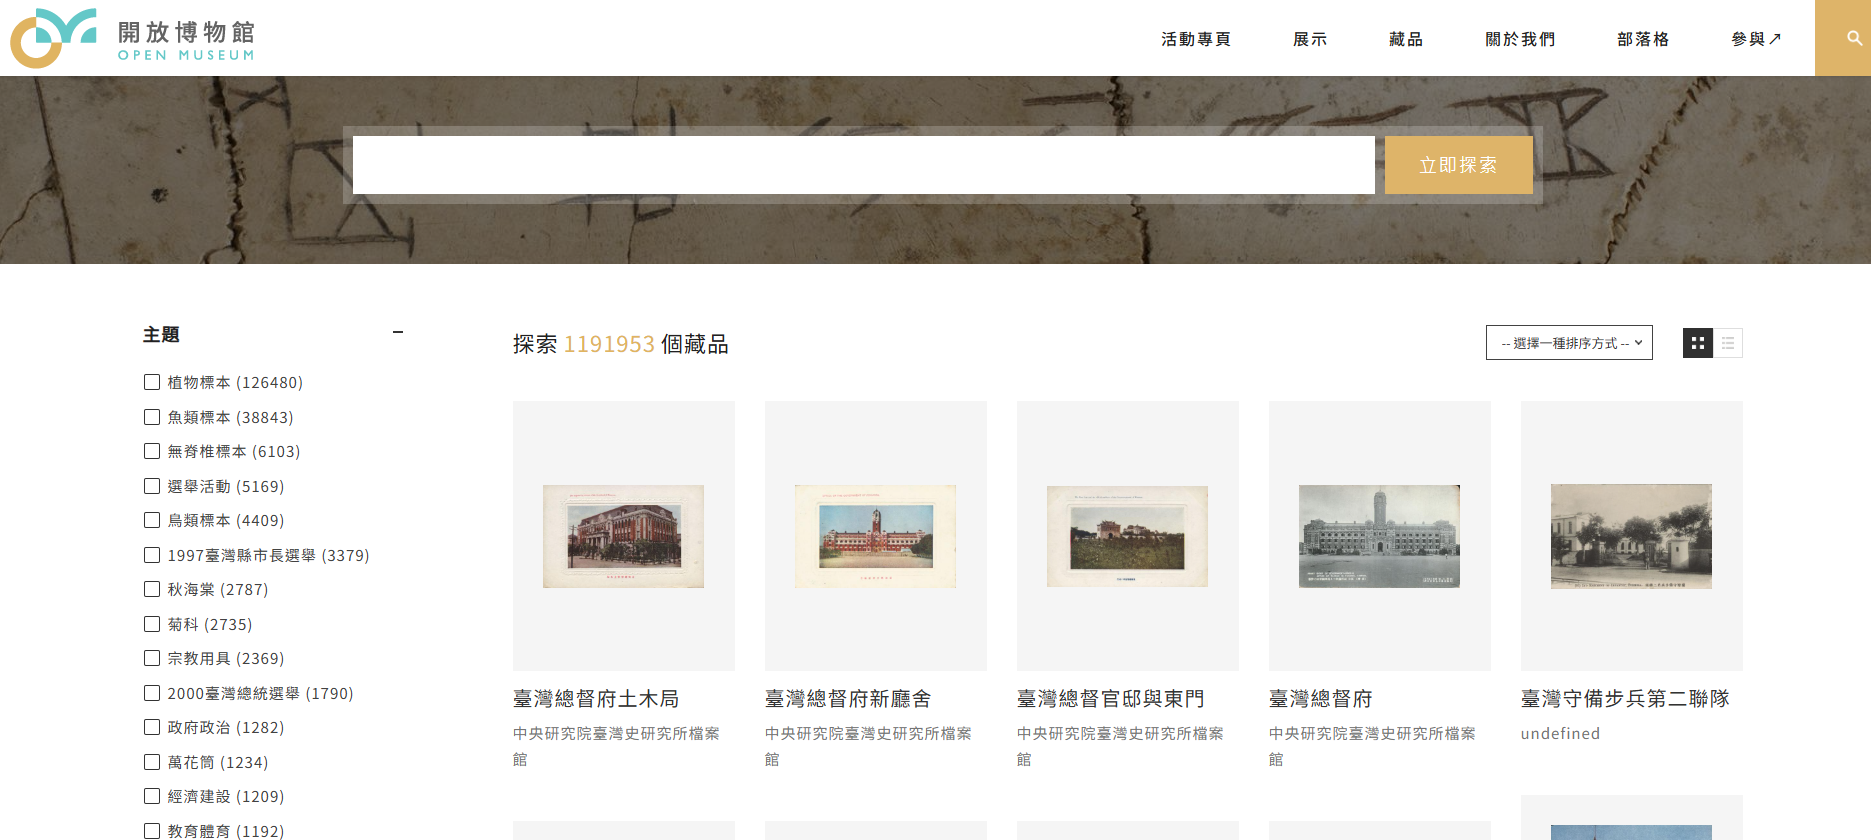Open the 活動專頁 menu

[x=1196, y=39]
